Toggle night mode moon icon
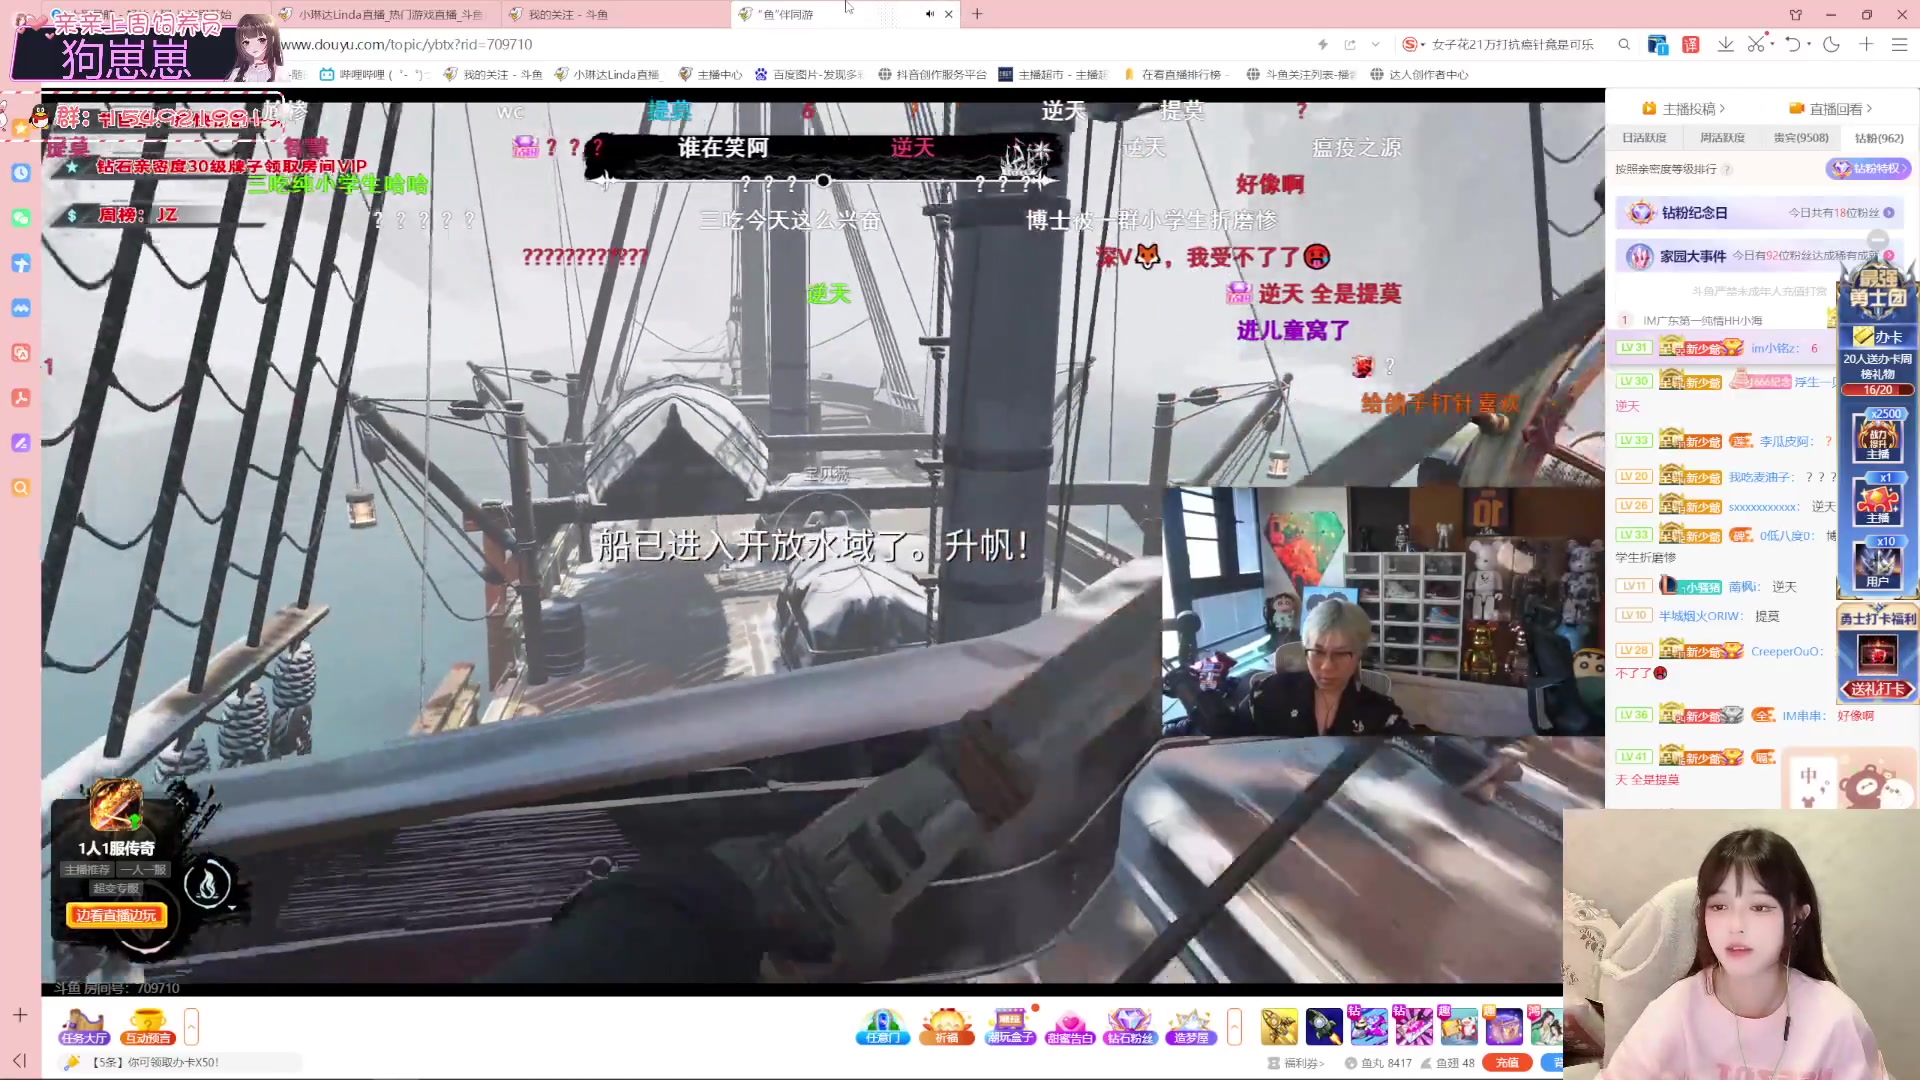The height and width of the screenshot is (1080, 1920). tap(1831, 45)
